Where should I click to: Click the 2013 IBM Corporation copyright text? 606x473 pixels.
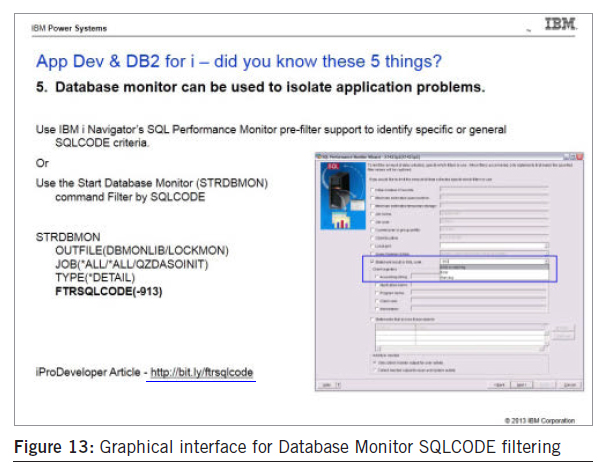tap(540, 420)
